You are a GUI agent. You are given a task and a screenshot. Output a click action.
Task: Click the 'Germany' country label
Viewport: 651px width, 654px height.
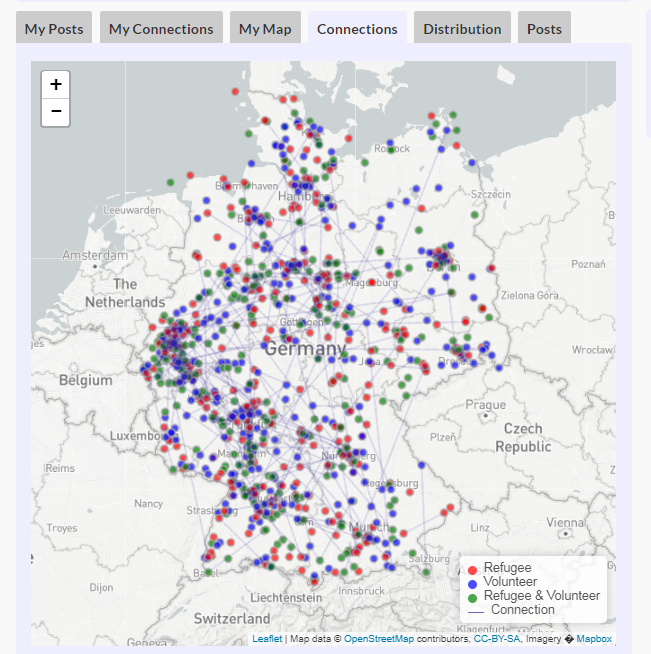305,349
